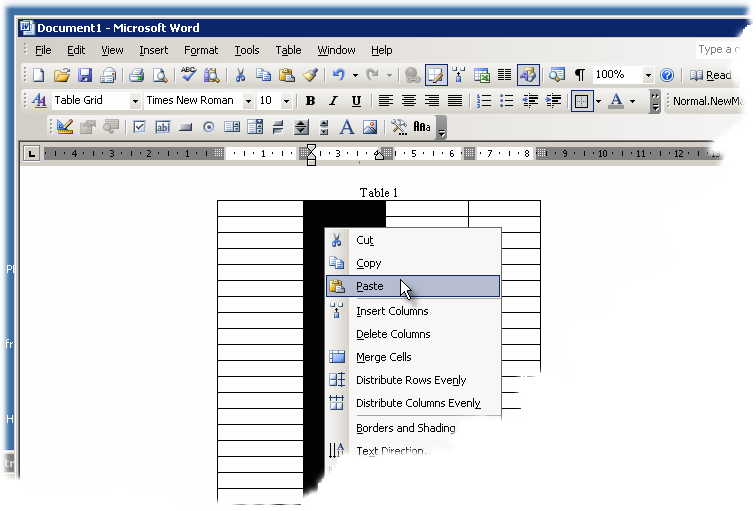
Task: Increase the indent
Action: click(554, 101)
